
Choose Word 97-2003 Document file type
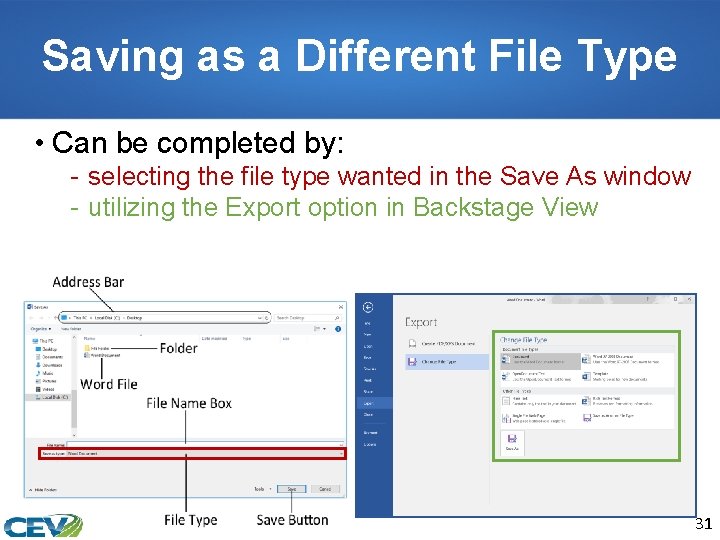(626, 360)
